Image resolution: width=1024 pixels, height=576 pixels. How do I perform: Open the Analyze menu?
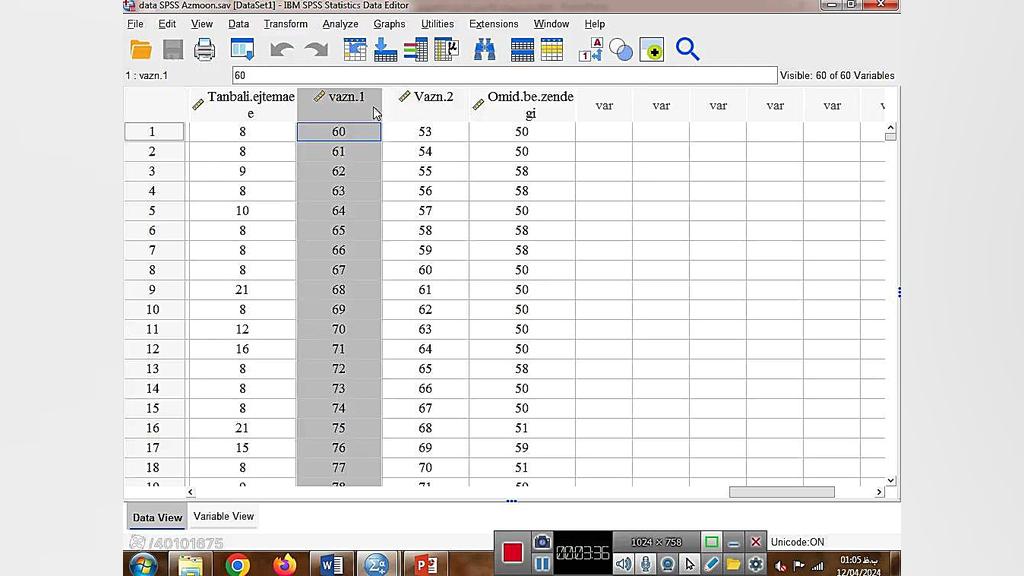click(x=340, y=24)
